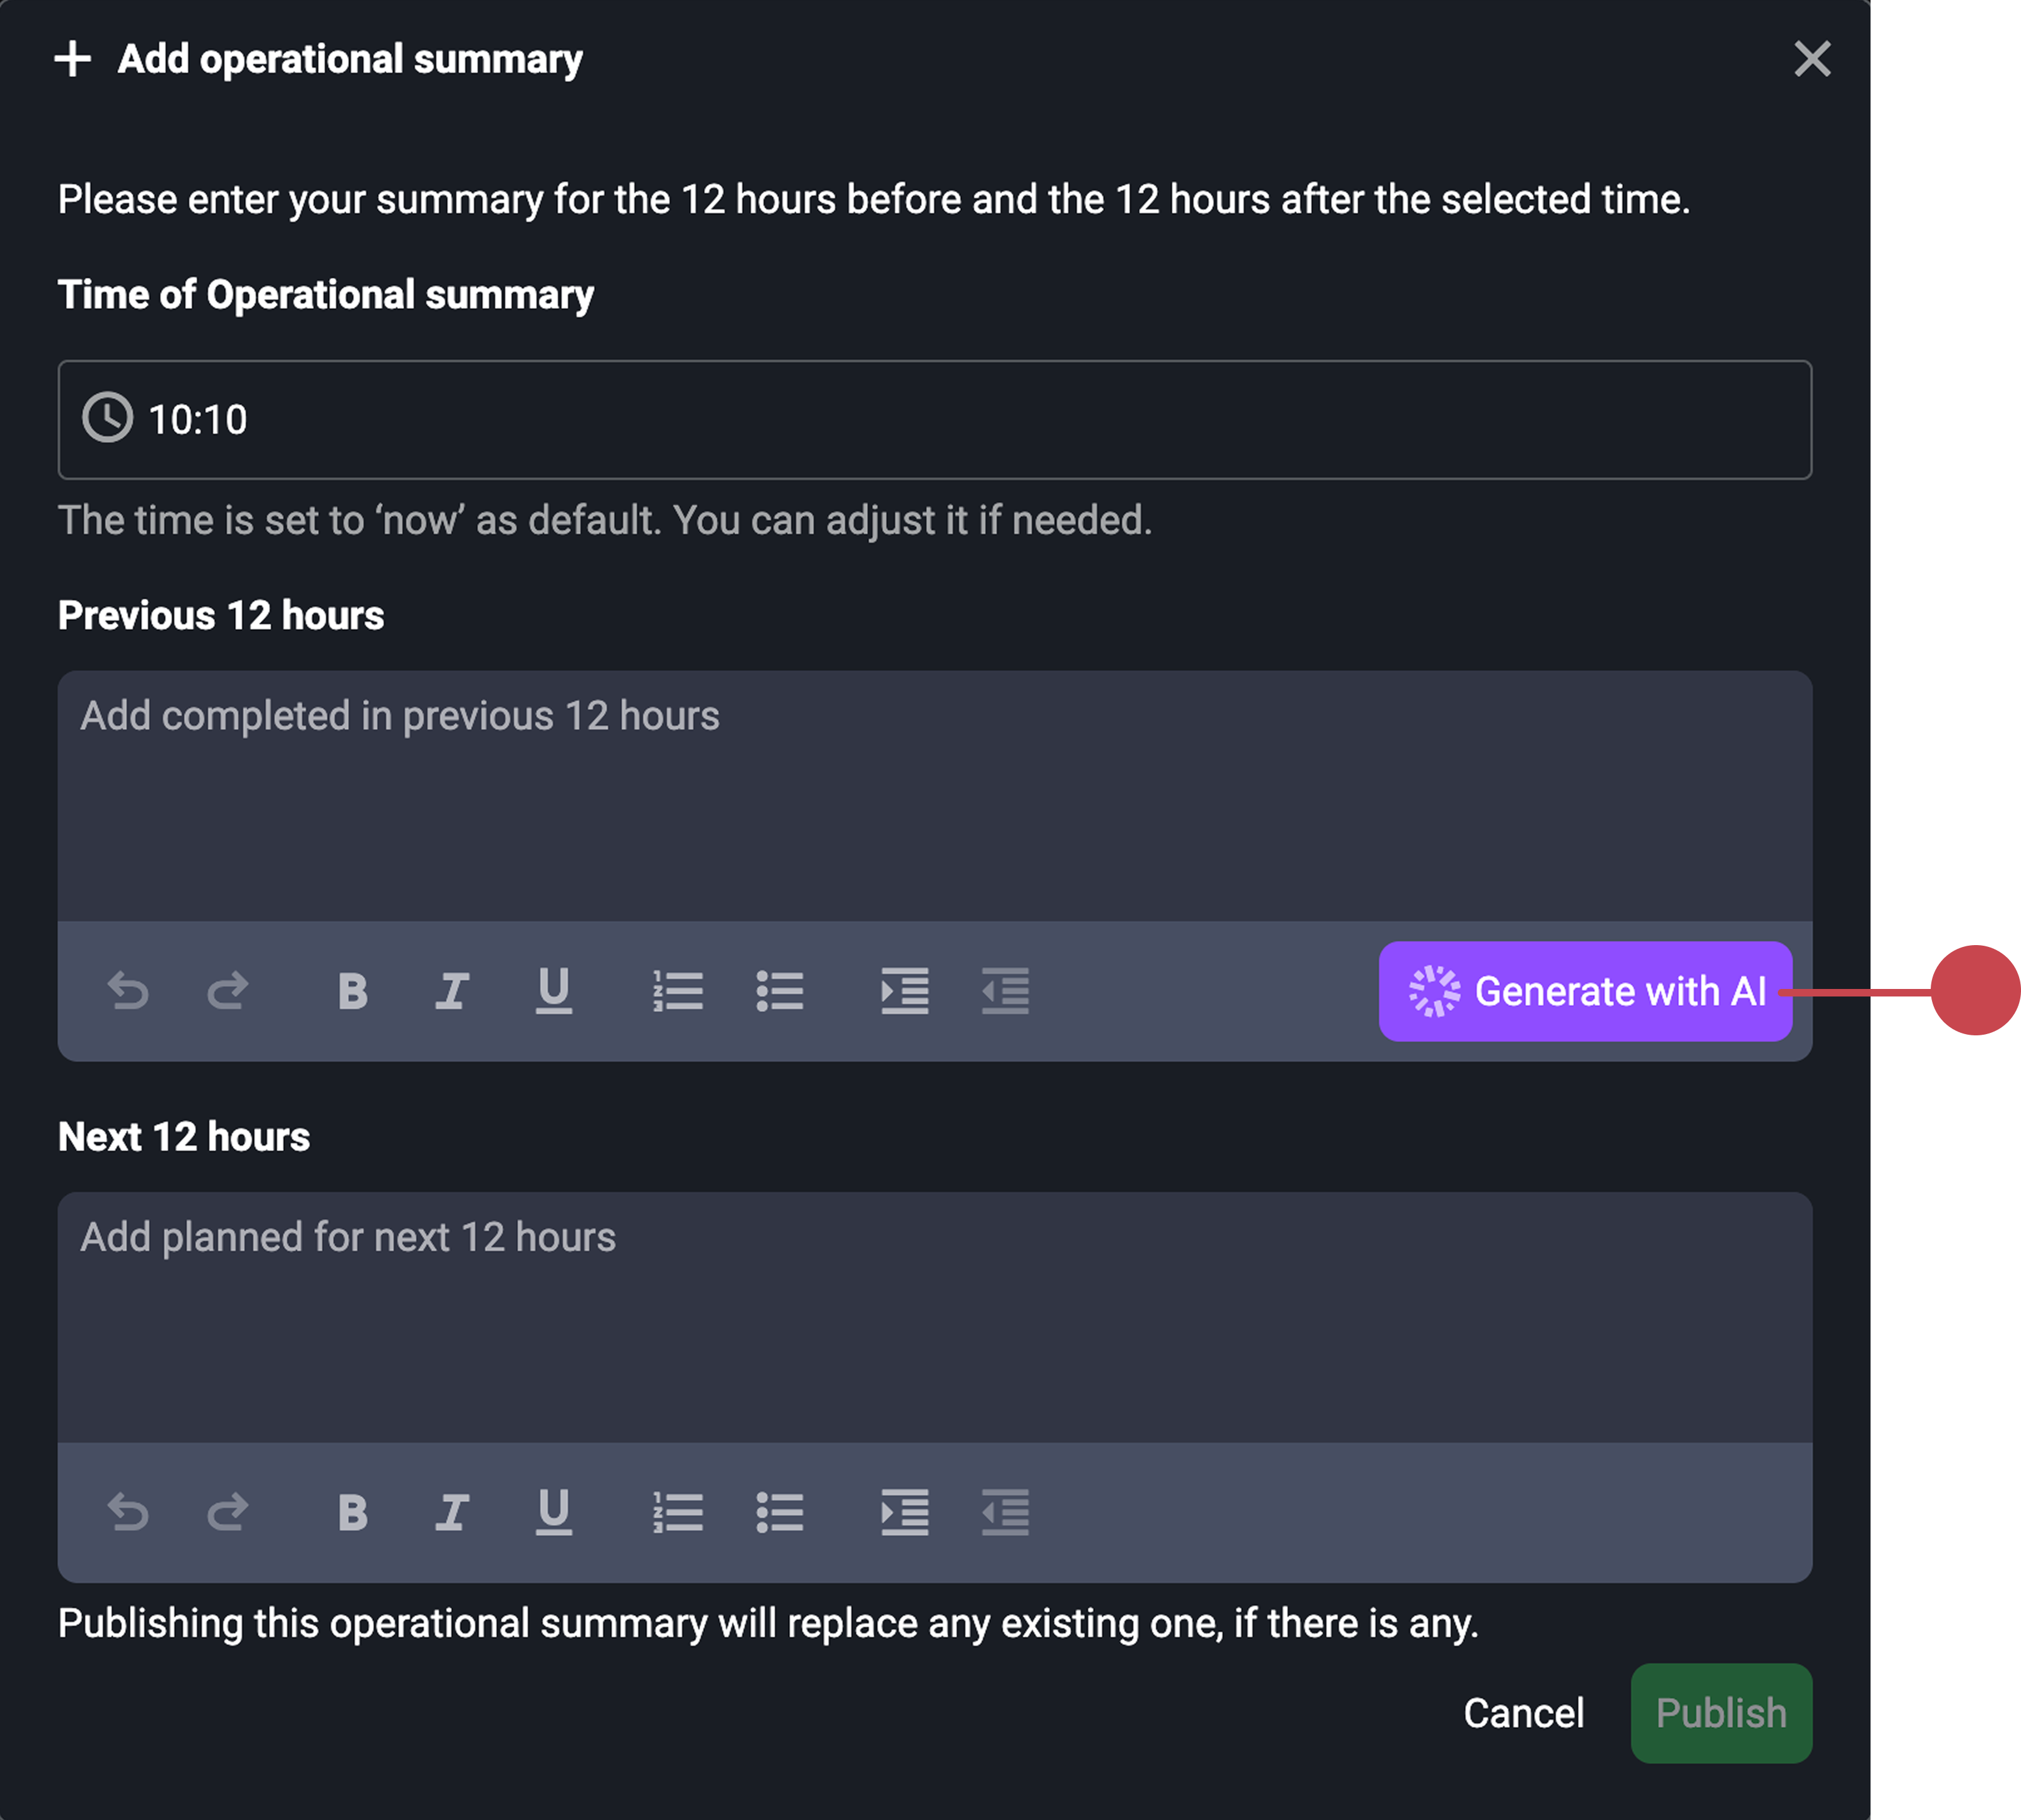Redo changes in the Previous 12 hours editor
Viewport: 2021px width, 1820px height.
tap(227, 991)
